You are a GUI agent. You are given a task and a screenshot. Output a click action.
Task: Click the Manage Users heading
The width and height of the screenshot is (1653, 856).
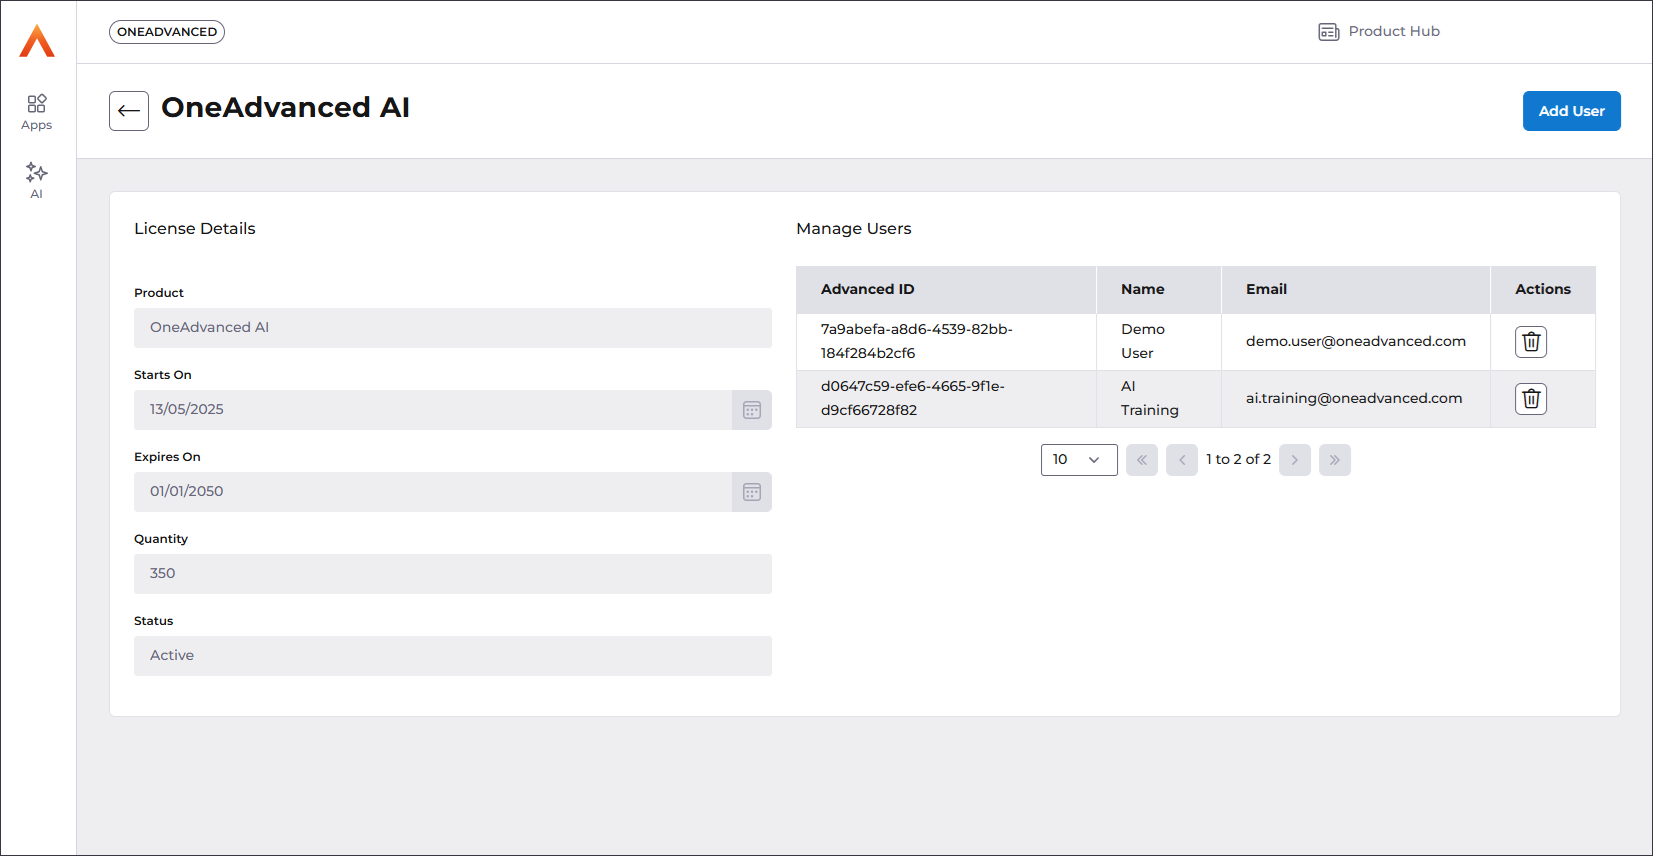pos(854,229)
